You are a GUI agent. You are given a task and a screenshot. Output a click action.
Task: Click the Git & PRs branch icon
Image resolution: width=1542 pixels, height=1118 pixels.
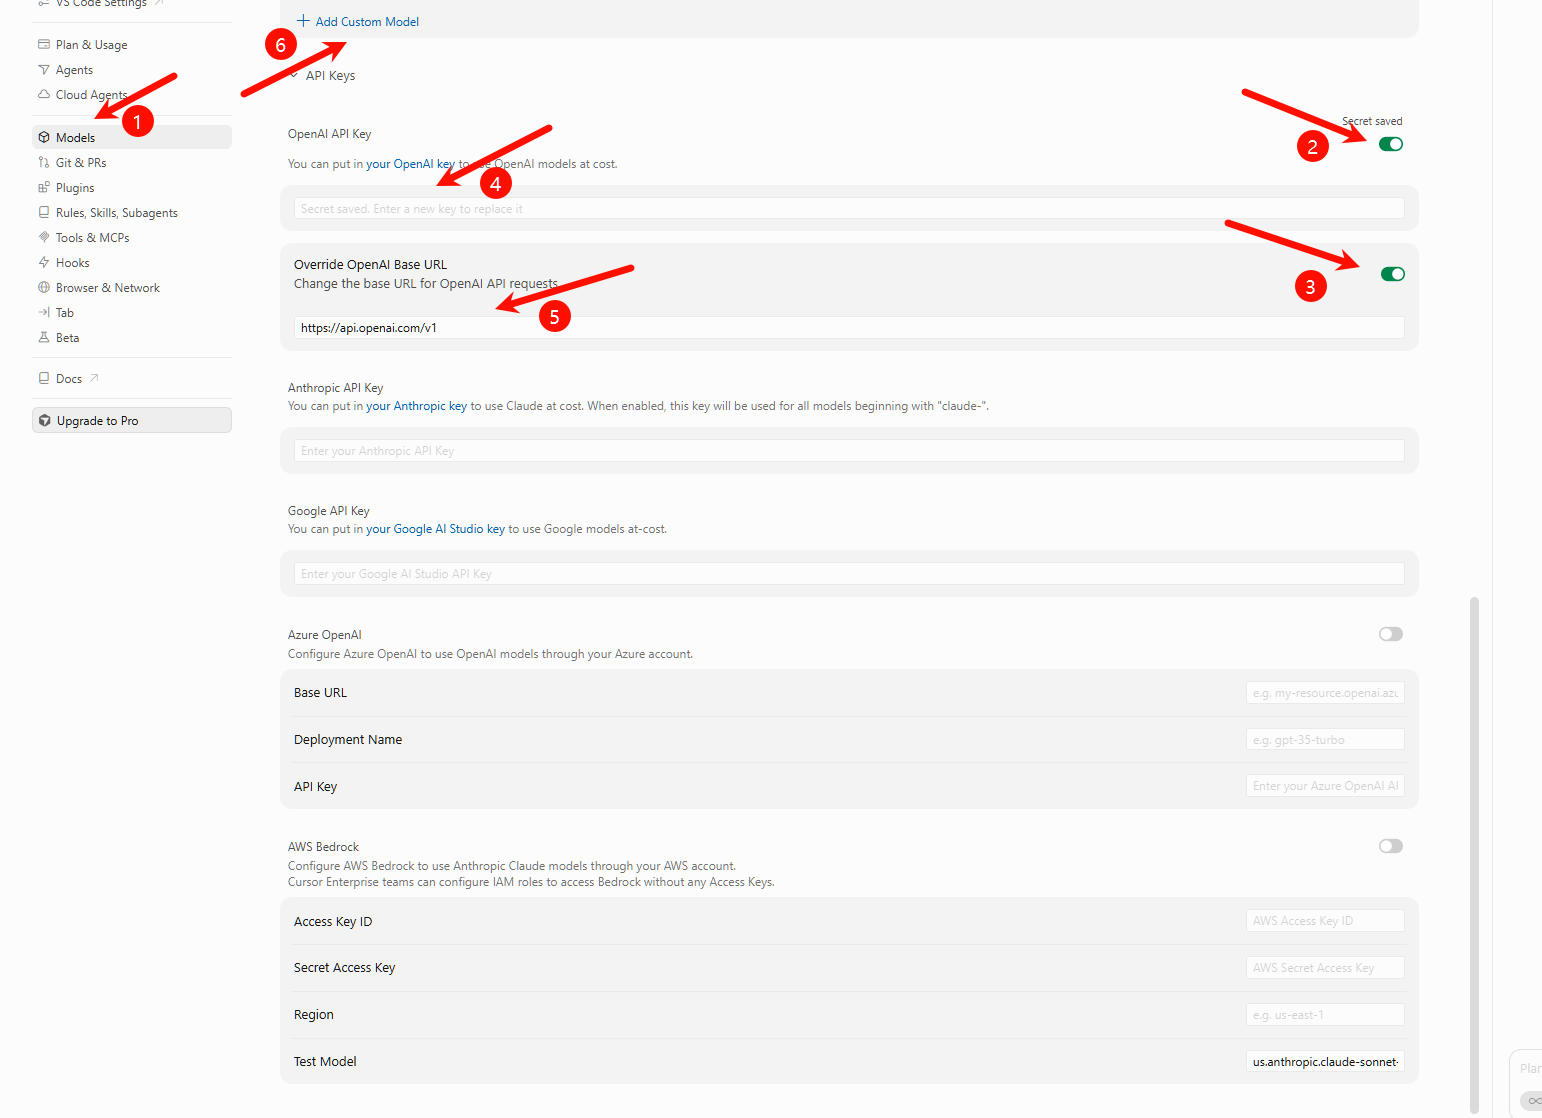click(x=44, y=162)
